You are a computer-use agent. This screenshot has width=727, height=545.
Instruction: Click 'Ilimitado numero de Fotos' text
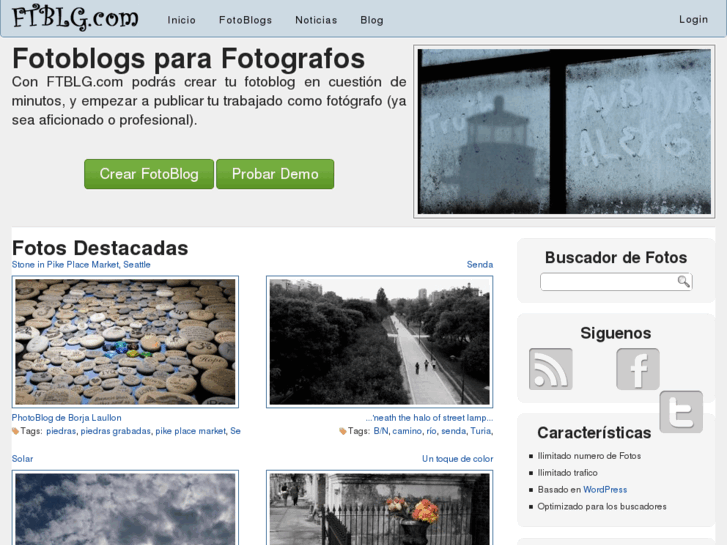click(589, 456)
